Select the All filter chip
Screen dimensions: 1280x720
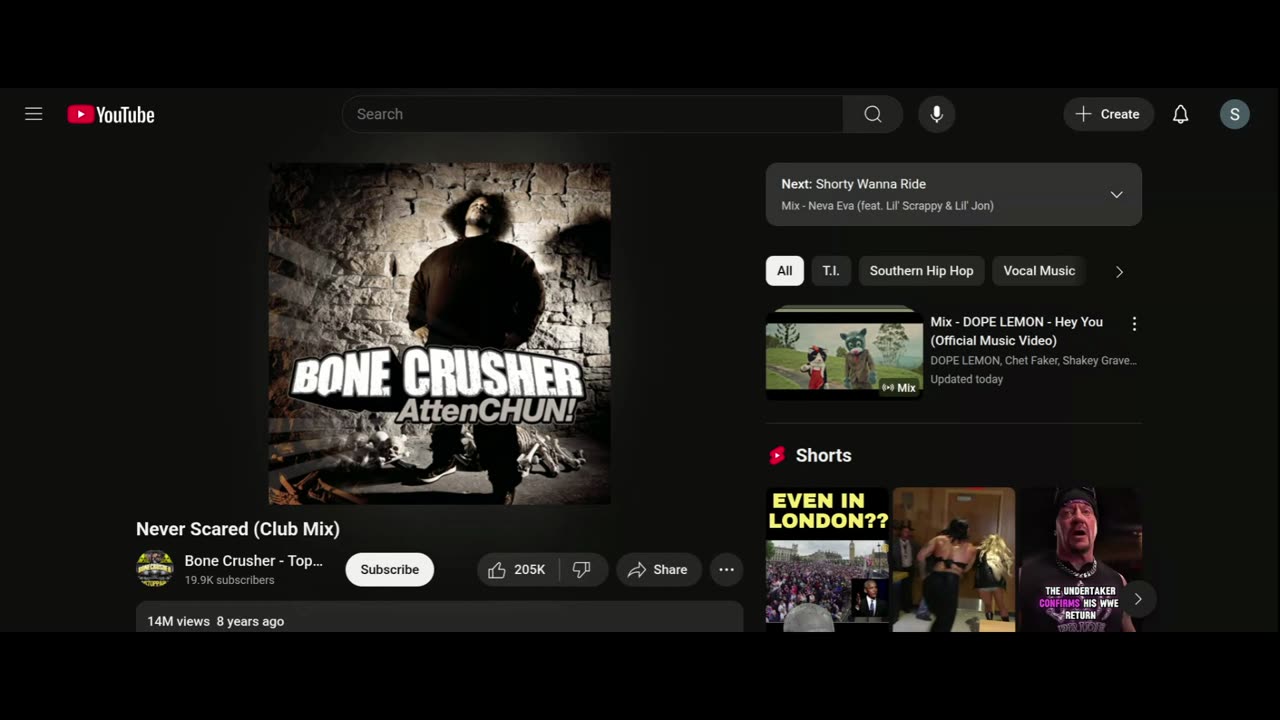[x=785, y=271]
